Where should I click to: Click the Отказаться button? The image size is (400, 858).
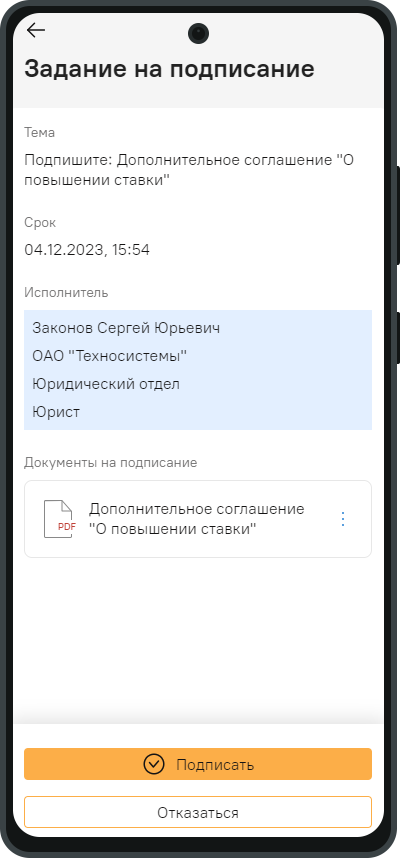point(198,812)
